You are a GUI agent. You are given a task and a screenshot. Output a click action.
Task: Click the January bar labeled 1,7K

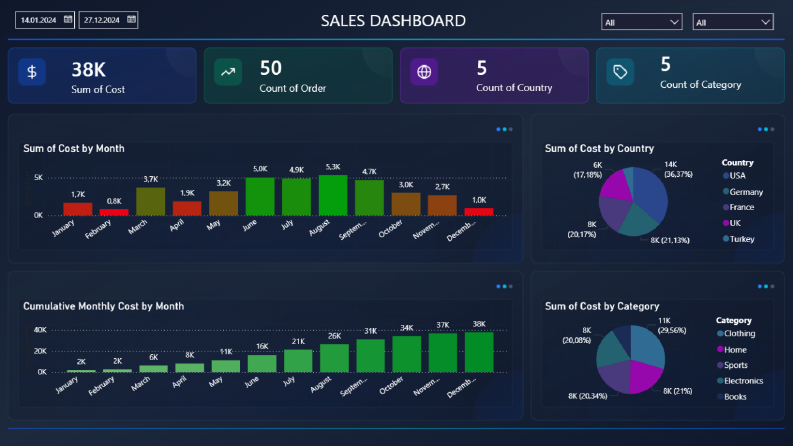[x=78, y=209]
